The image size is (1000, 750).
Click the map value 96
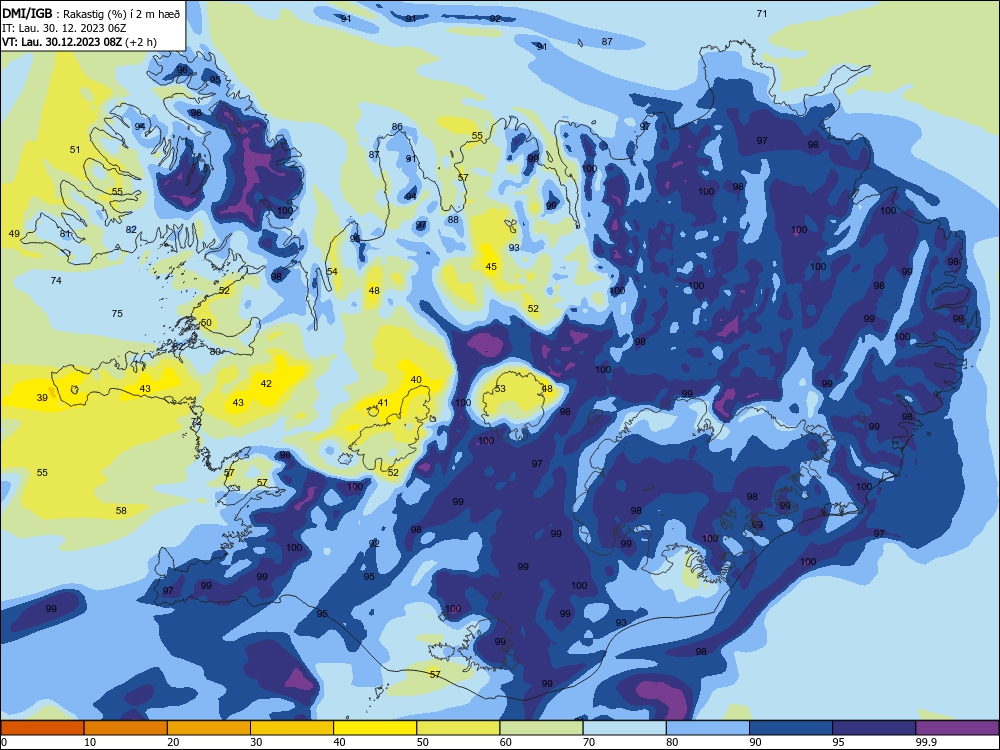pos(182,70)
